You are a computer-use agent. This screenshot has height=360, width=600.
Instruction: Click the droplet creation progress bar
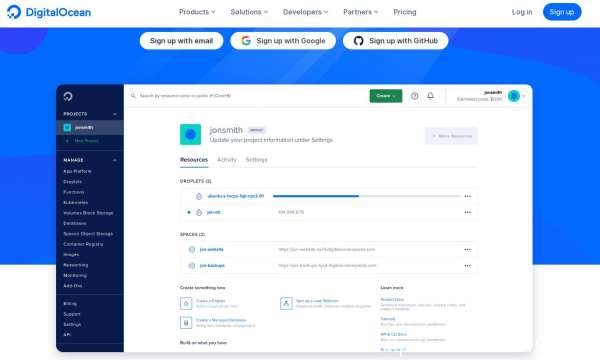(366, 196)
